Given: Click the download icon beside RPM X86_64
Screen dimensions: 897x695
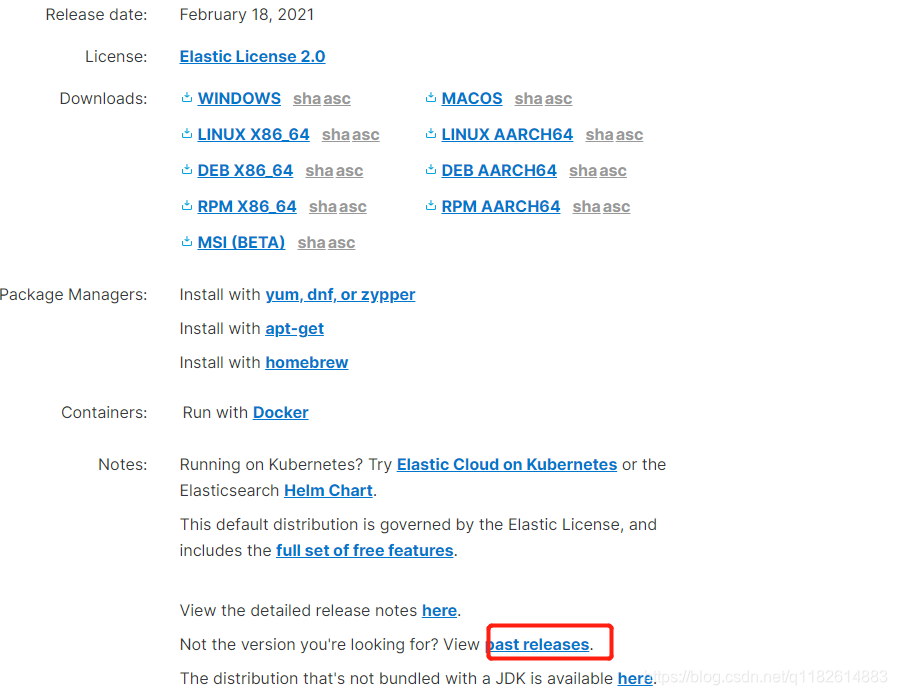Looking at the screenshot, I should click(x=186, y=206).
